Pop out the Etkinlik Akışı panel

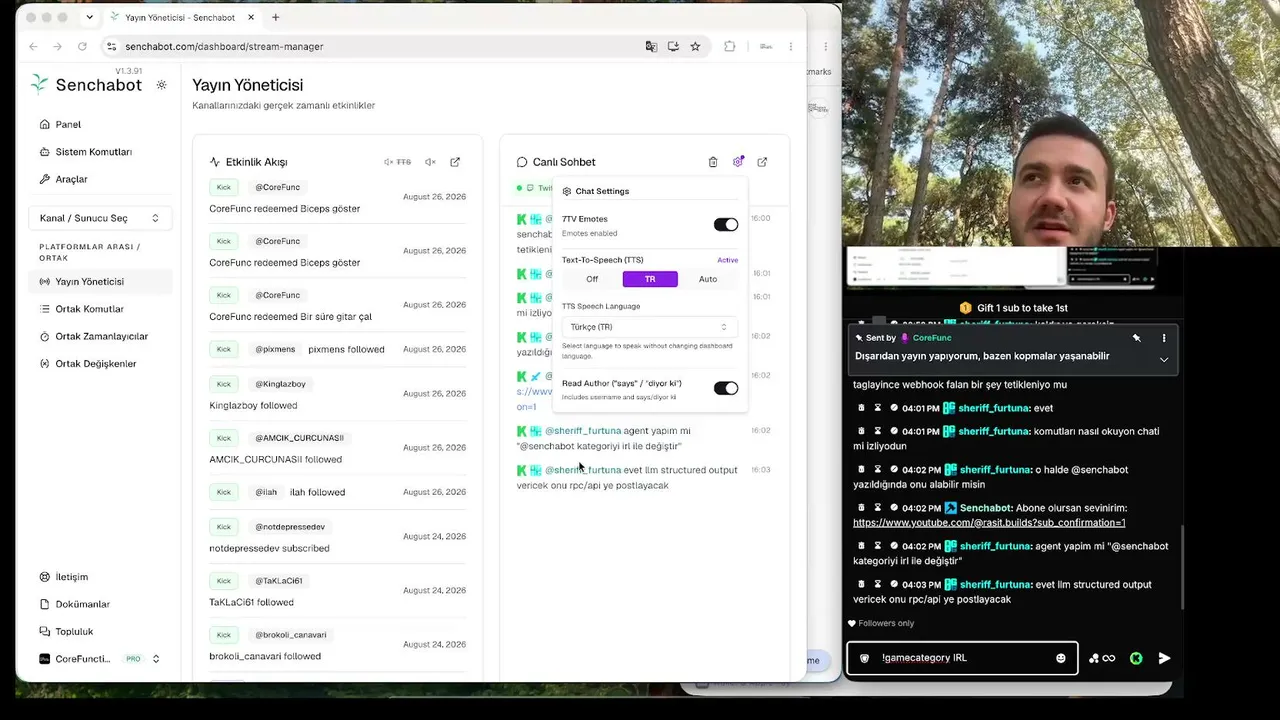point(455,162)
